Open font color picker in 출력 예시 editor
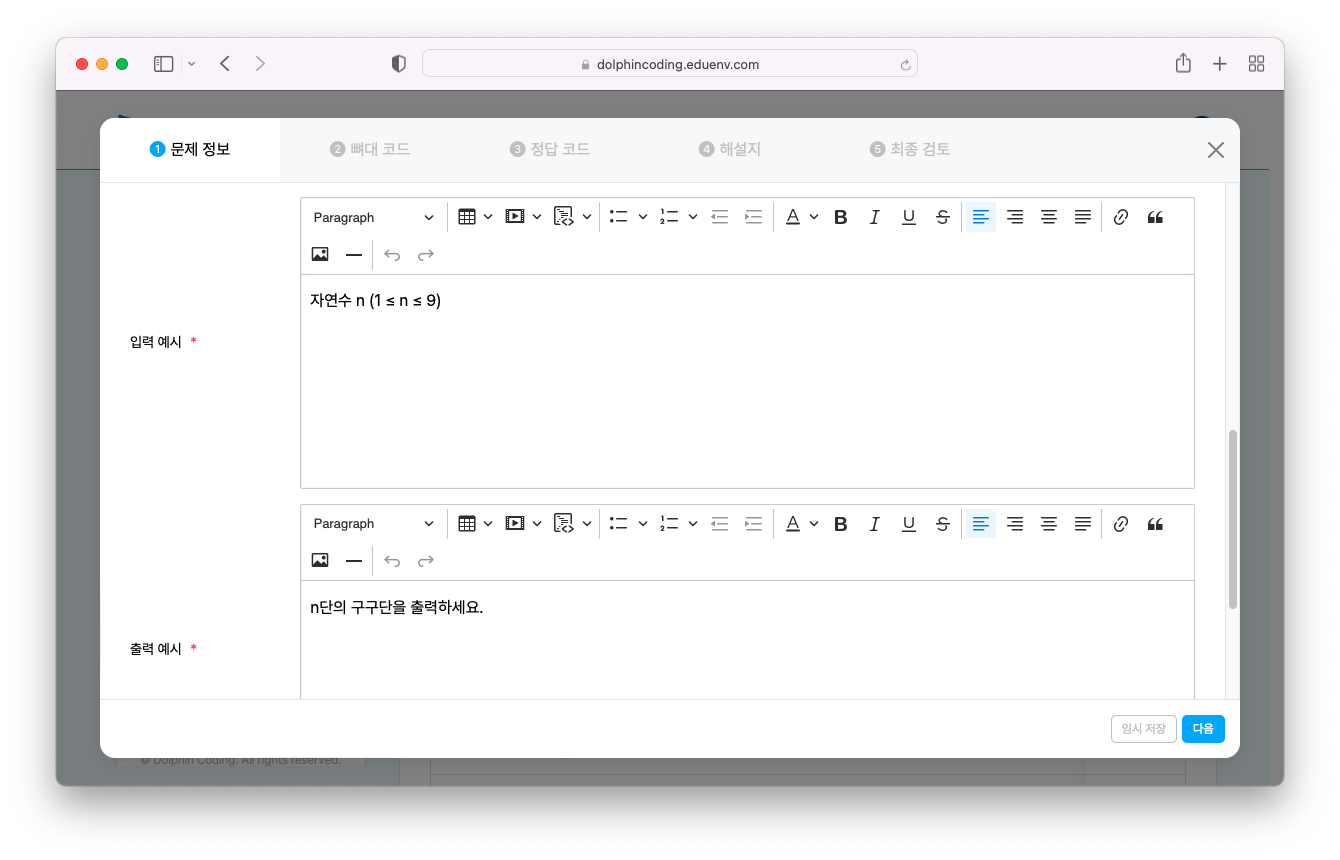This screenshot has width=1340, height=860. (x=793, y=523)
